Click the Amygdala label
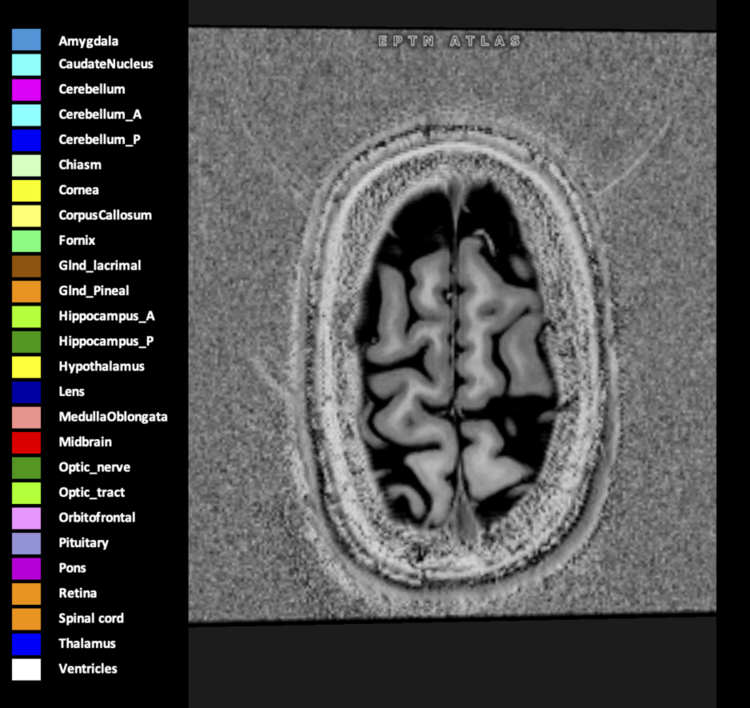The width and height of the screenshot is (750, 708). click(88, 41)
